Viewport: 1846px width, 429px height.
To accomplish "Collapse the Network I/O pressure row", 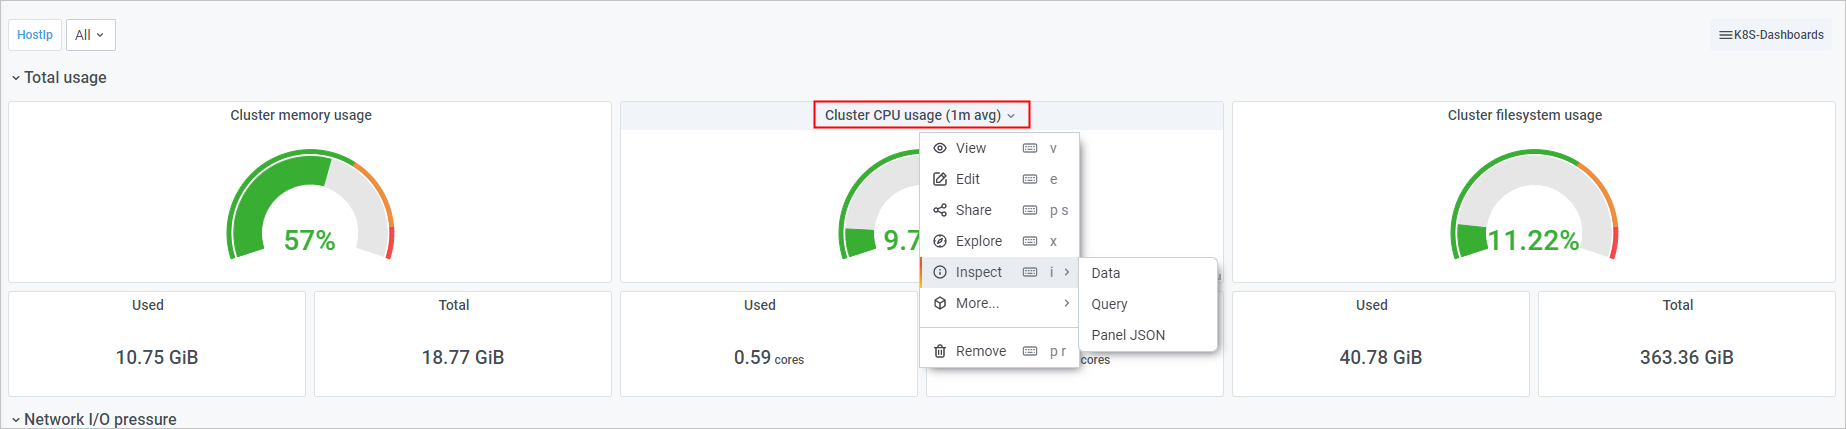I will coord(16,420).
